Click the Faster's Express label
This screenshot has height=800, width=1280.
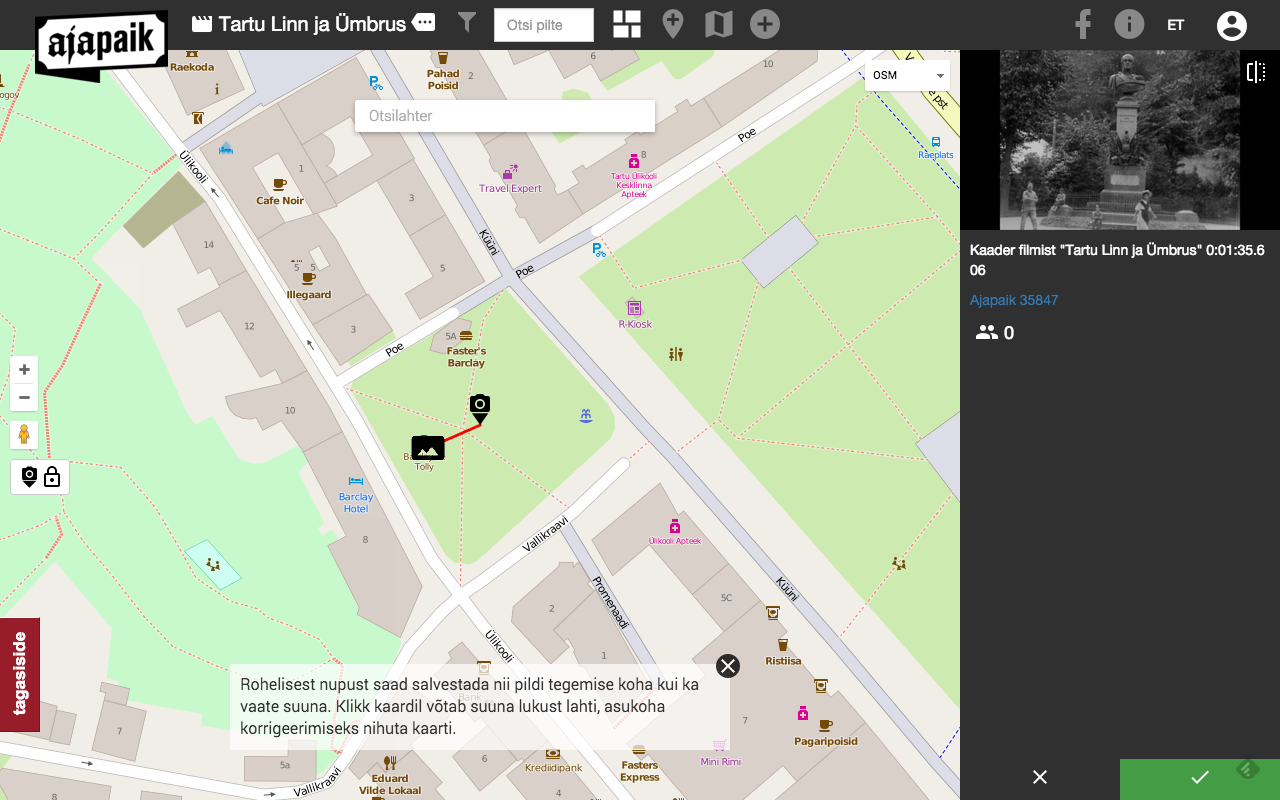pos(640,771)
